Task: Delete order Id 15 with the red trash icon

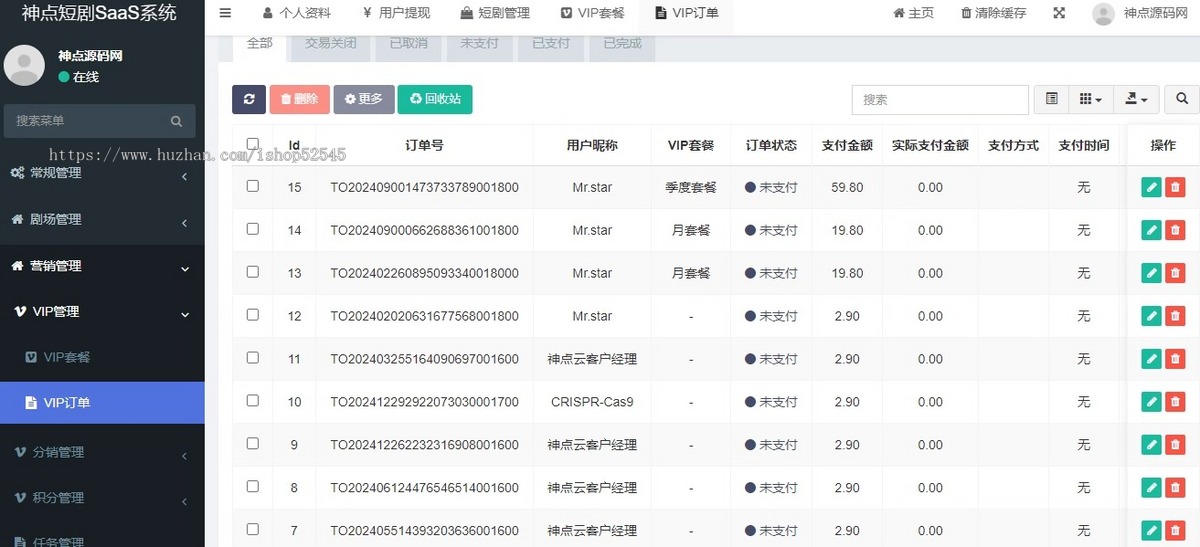Action: click(x=1175, y=187)
